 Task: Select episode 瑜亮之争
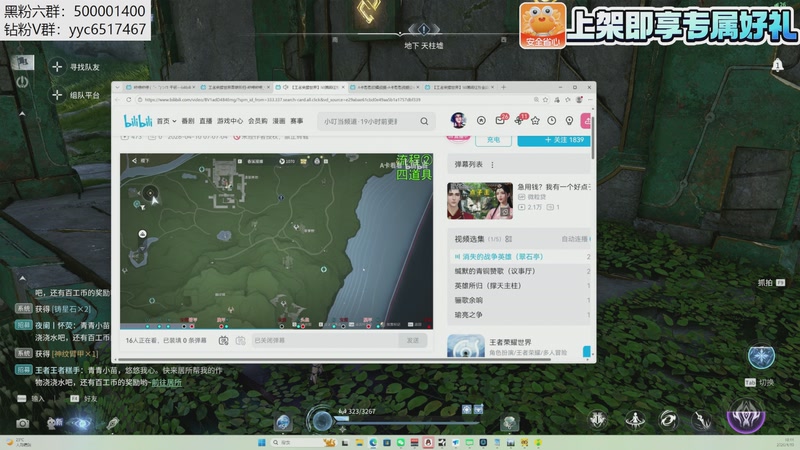point(519,315)
